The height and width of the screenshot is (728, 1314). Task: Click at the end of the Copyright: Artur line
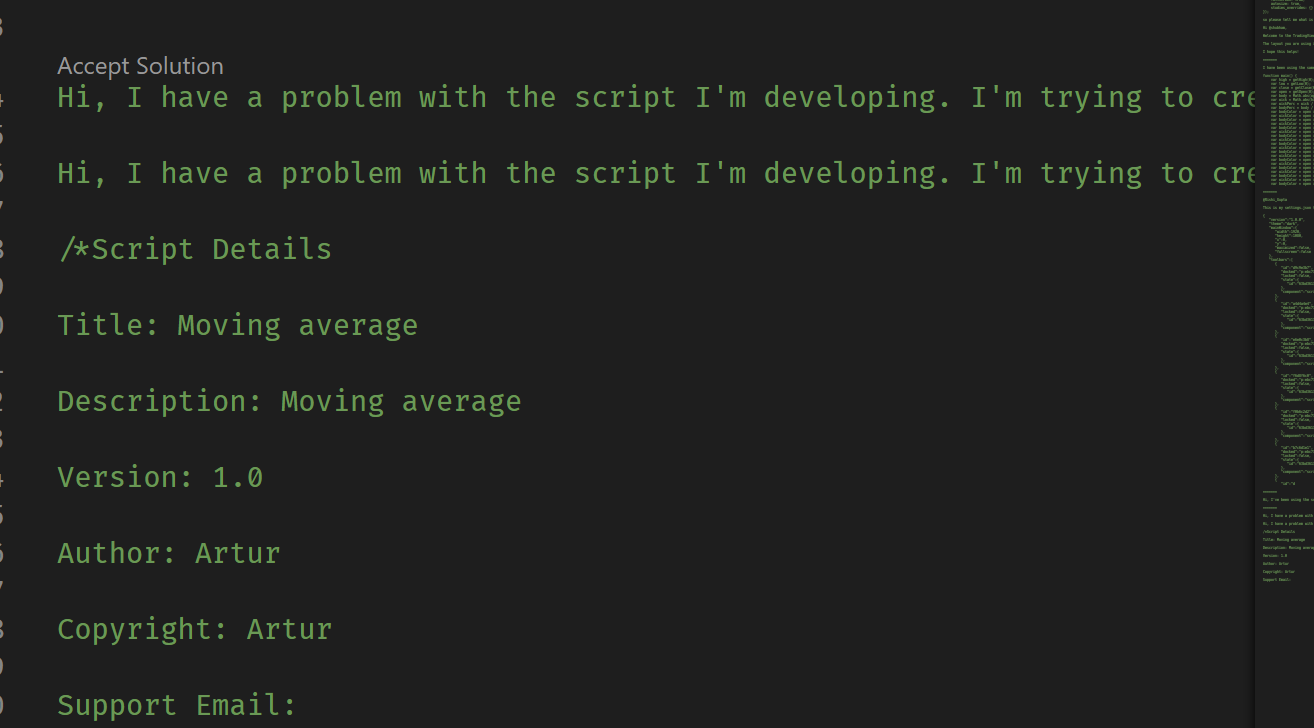coord(335,628)
